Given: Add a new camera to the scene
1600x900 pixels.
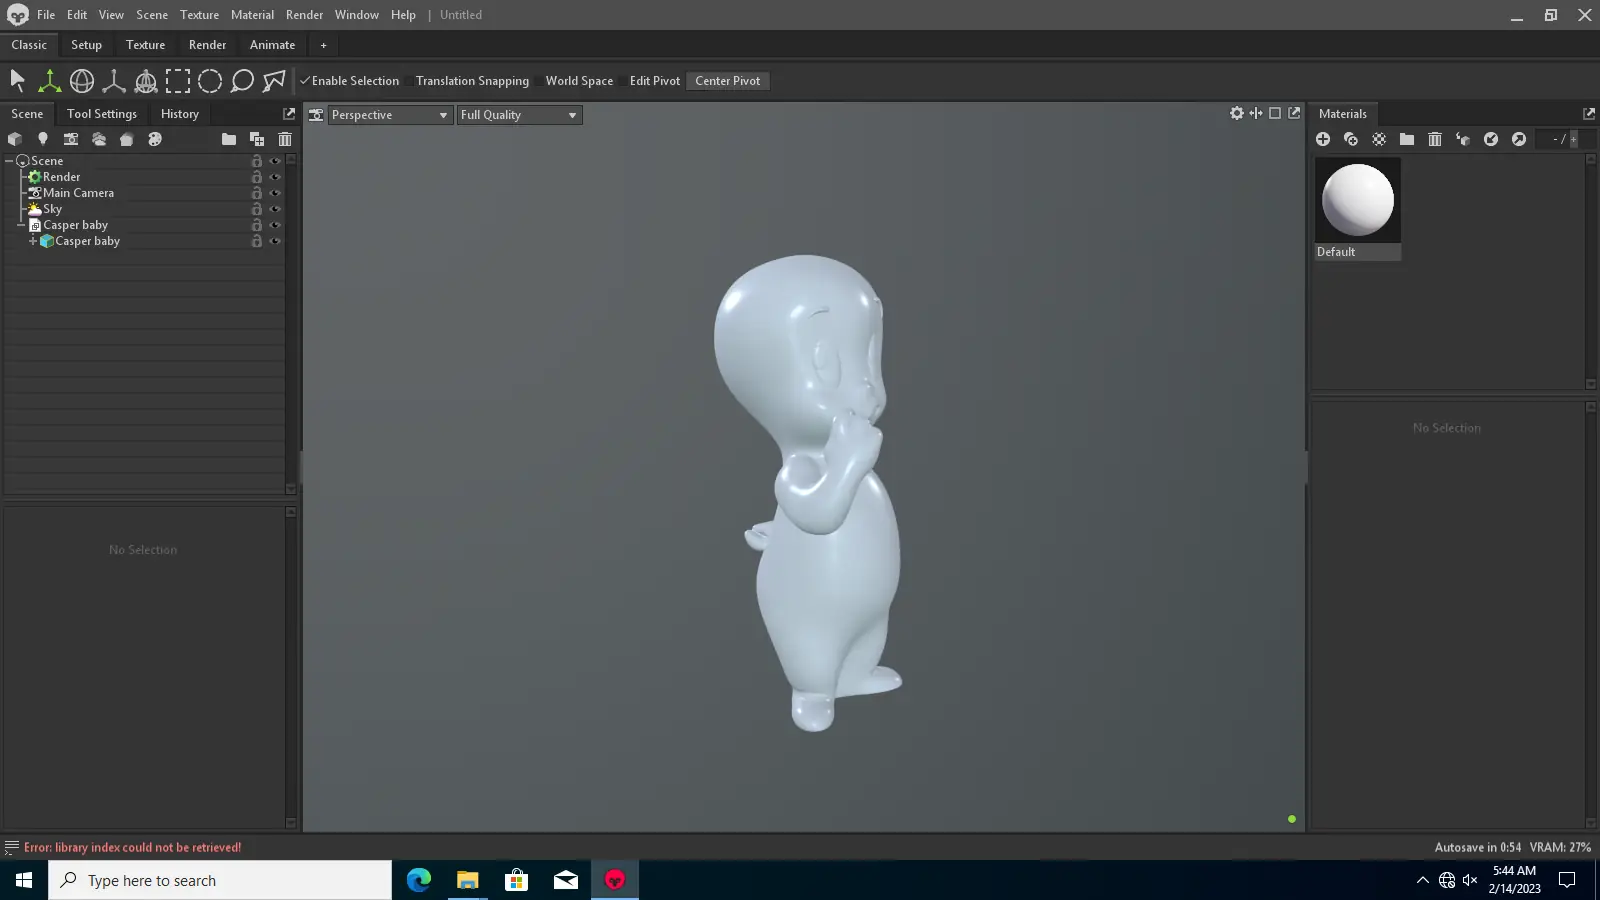Looking at the screenshot, I should (71, 139).
